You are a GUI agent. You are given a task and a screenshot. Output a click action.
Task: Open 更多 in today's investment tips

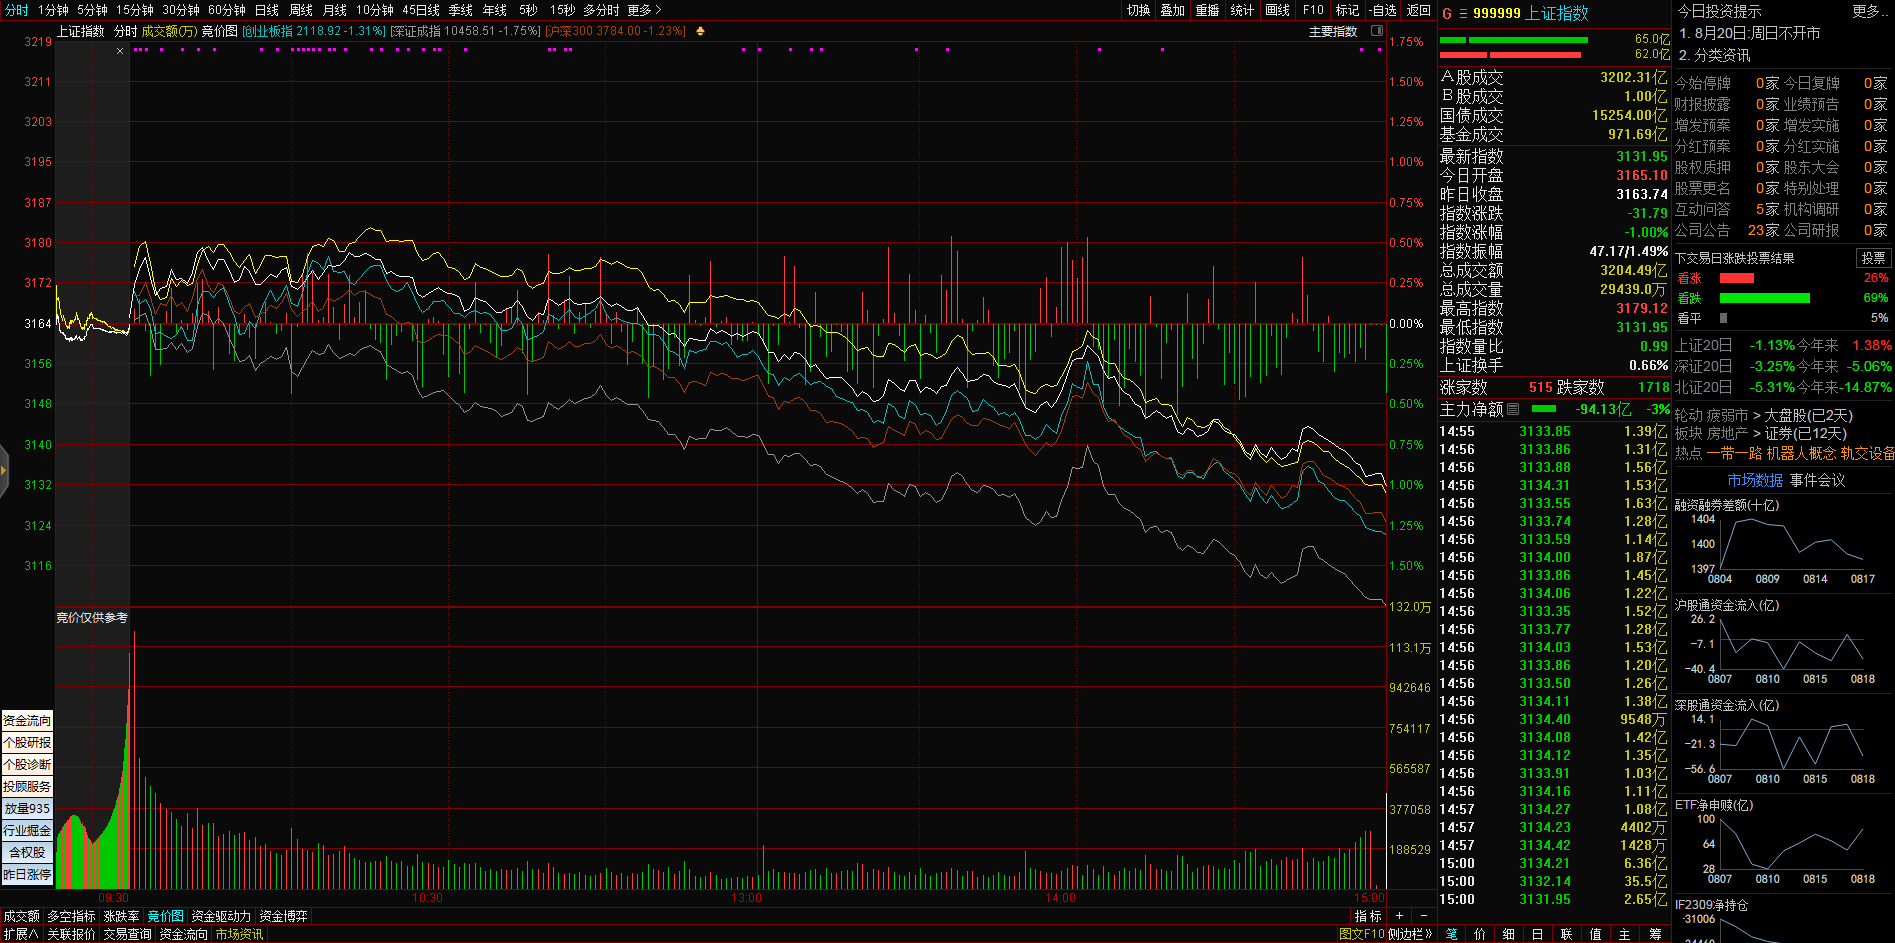tap(1866, 11)
